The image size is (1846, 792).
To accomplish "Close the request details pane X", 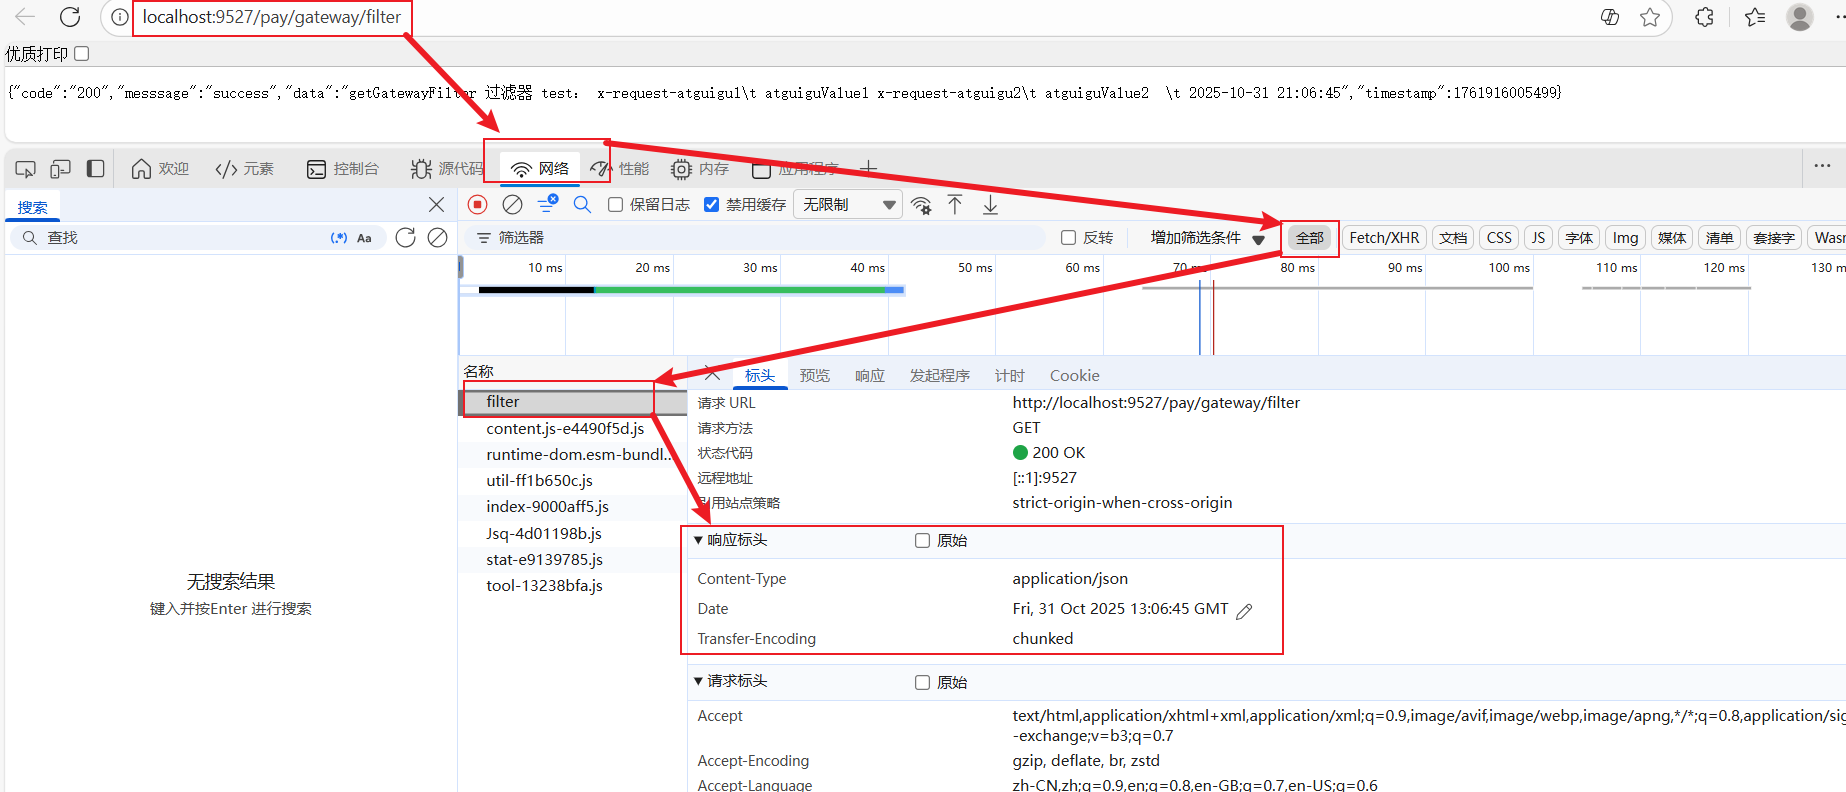I will coord(712,374).
